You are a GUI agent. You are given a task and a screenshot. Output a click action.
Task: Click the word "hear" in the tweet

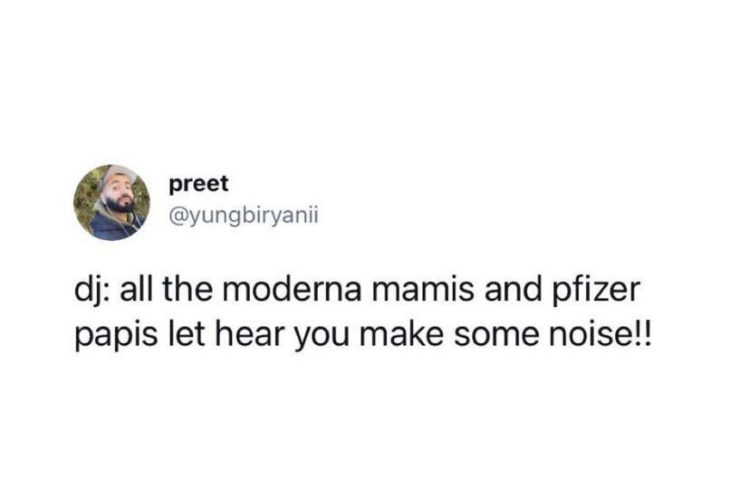pyautogui.click(x=235, y=335)
